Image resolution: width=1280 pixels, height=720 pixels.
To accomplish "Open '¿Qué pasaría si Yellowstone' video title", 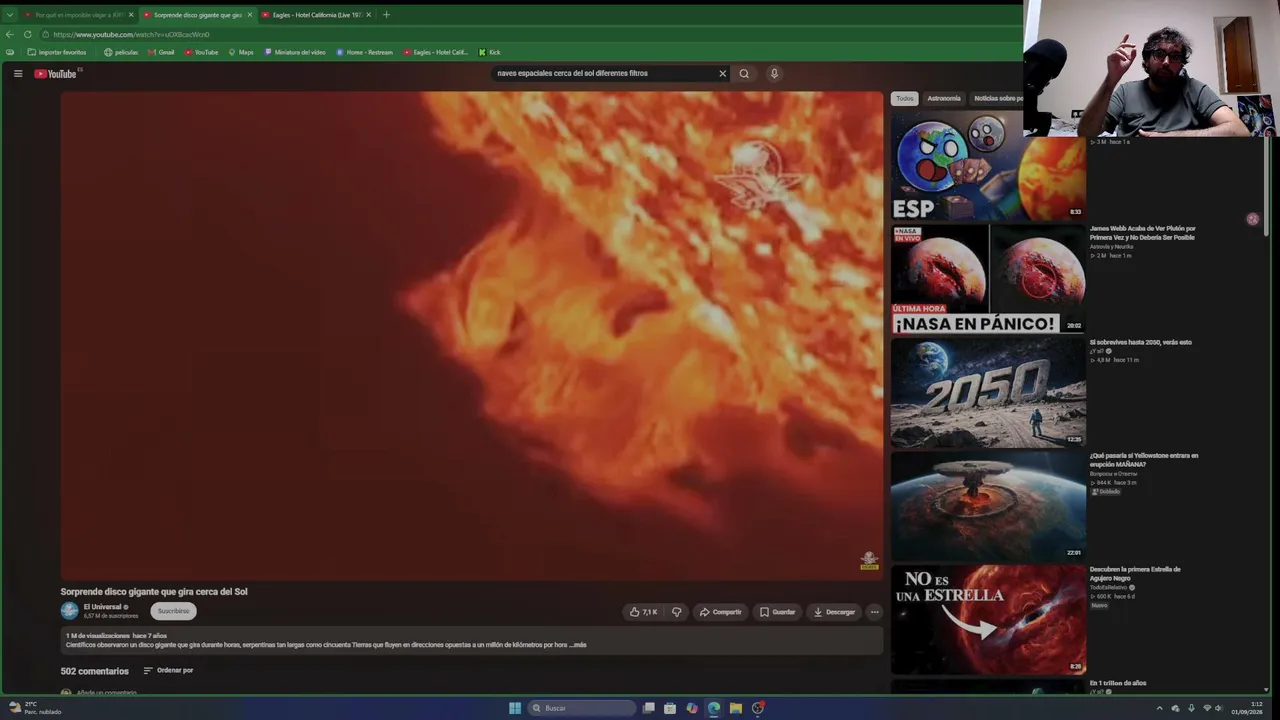I will tap(1144, 460).
